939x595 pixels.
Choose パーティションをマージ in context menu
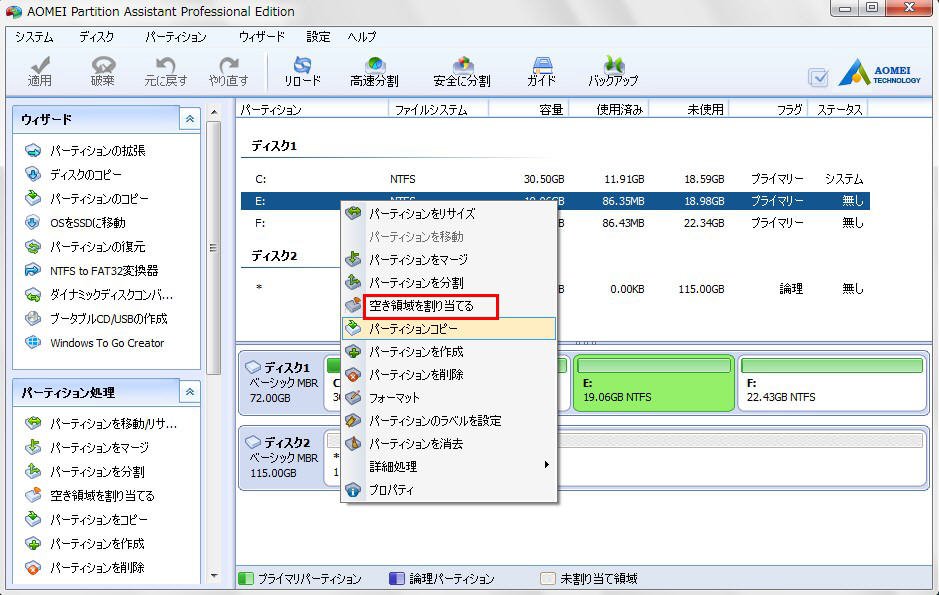tap(449, 260)
